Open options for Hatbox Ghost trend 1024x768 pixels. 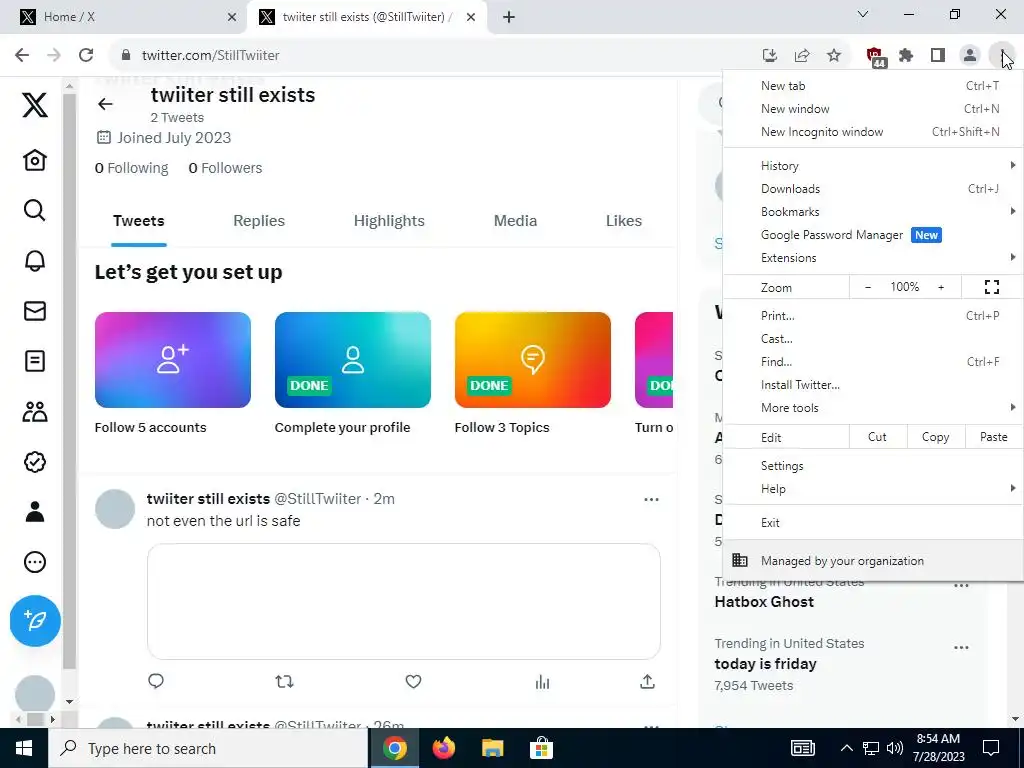pyautogui.click(x=961, y=585)
